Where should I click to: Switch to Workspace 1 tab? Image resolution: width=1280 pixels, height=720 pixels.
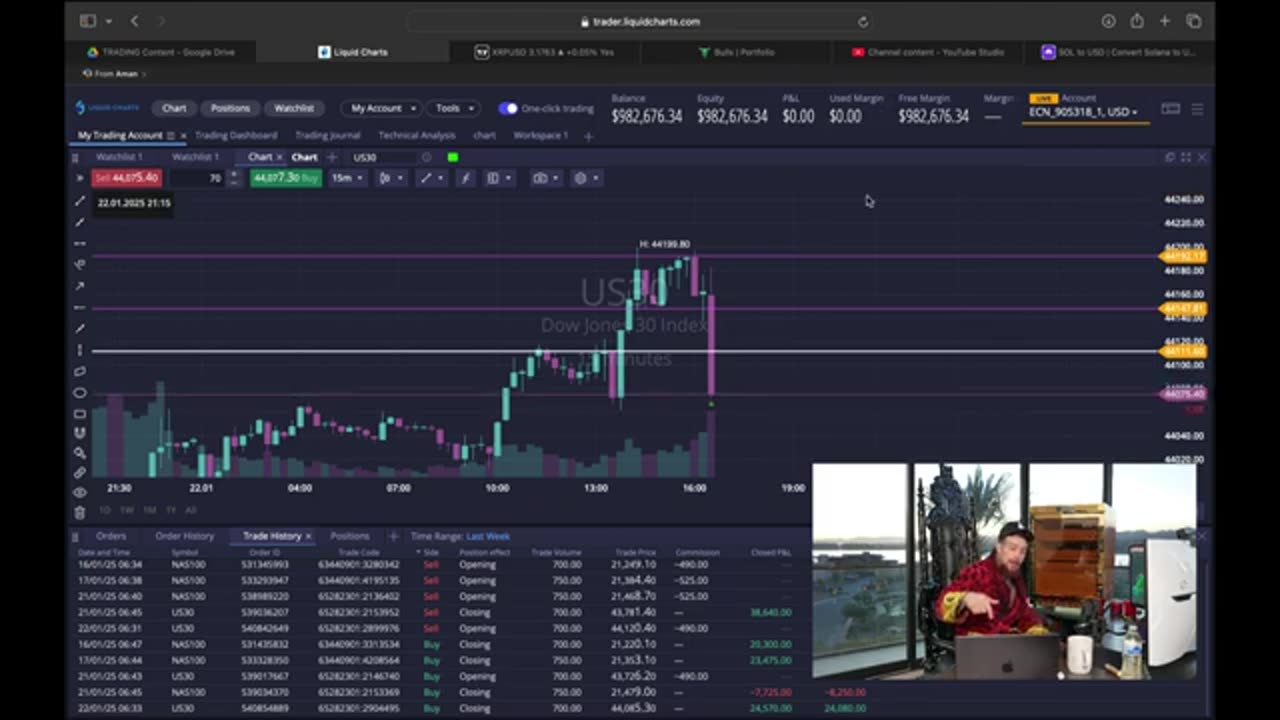coord(540,135)
